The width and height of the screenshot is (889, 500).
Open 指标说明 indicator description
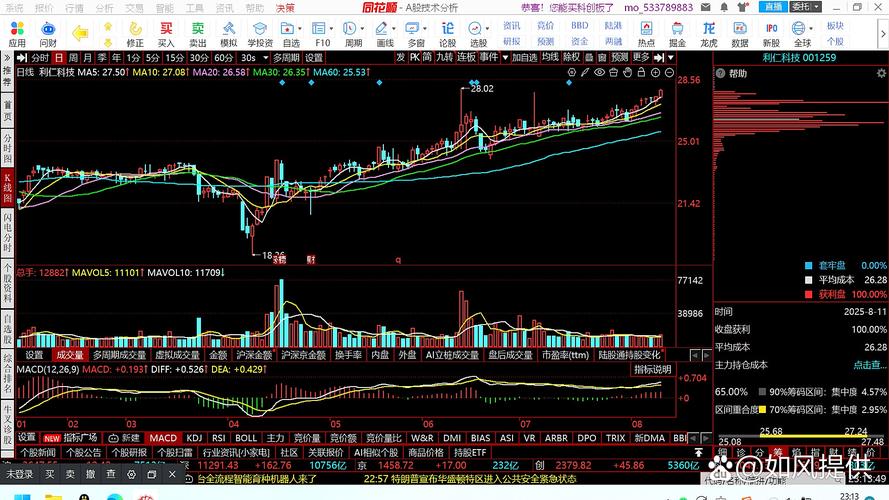[652, 369]
